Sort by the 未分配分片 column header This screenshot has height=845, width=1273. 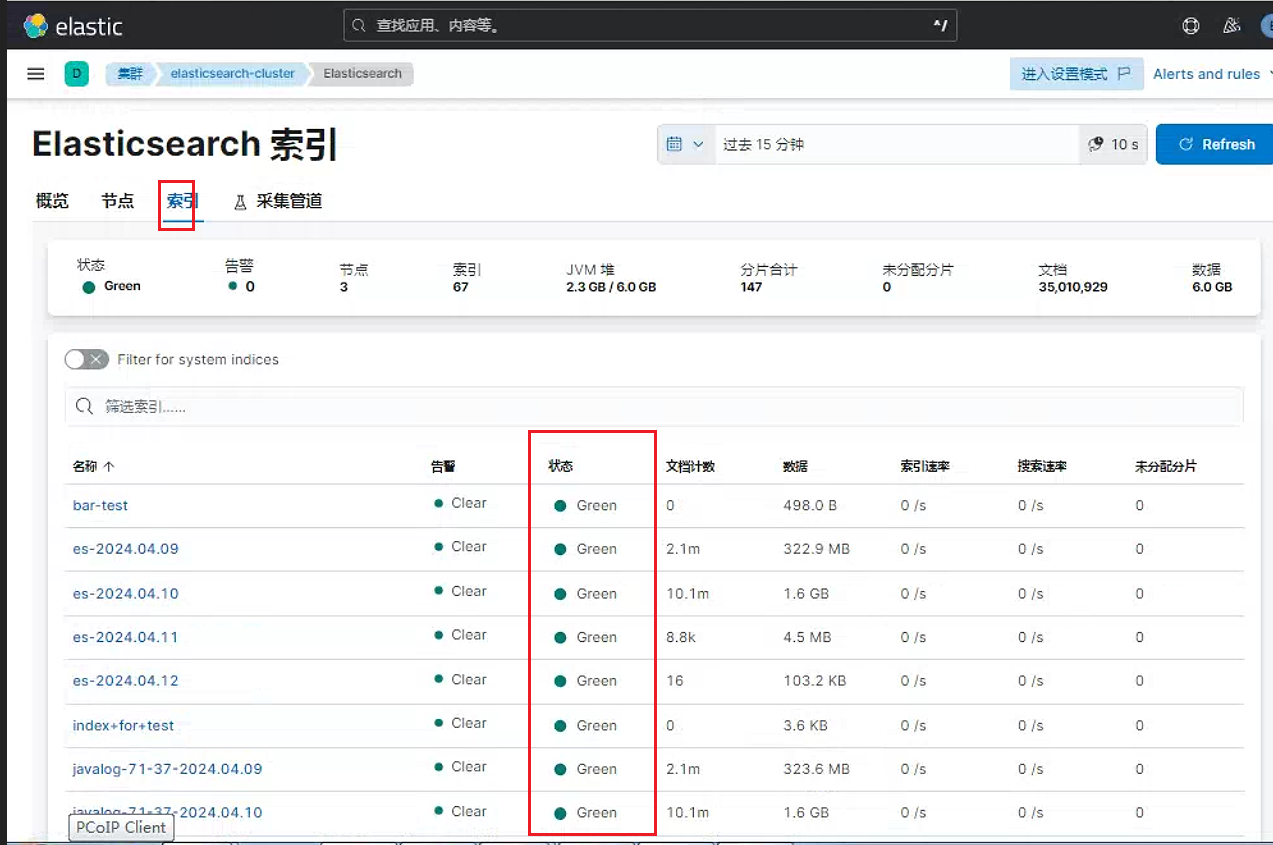pos(1166,466)
